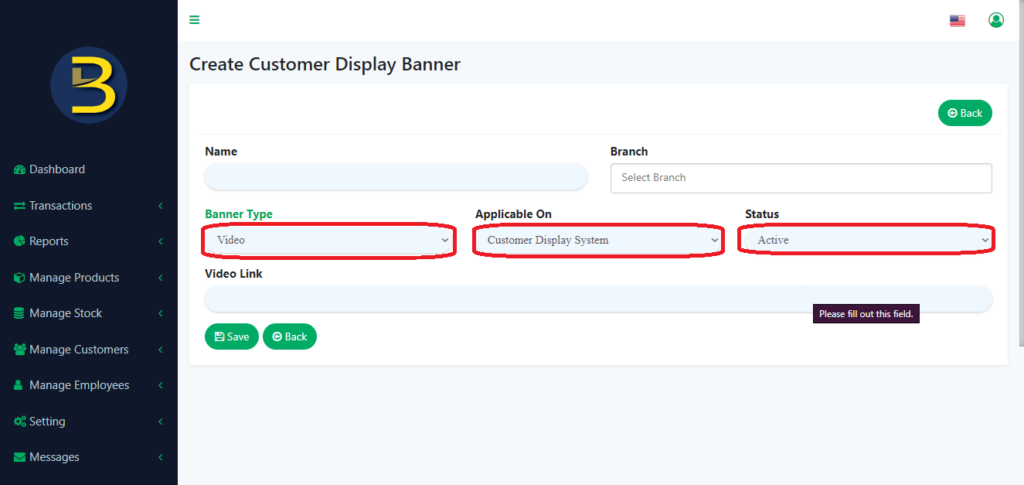Click the top-right Back button
The image size is (1024, 485).
point(965,113)
